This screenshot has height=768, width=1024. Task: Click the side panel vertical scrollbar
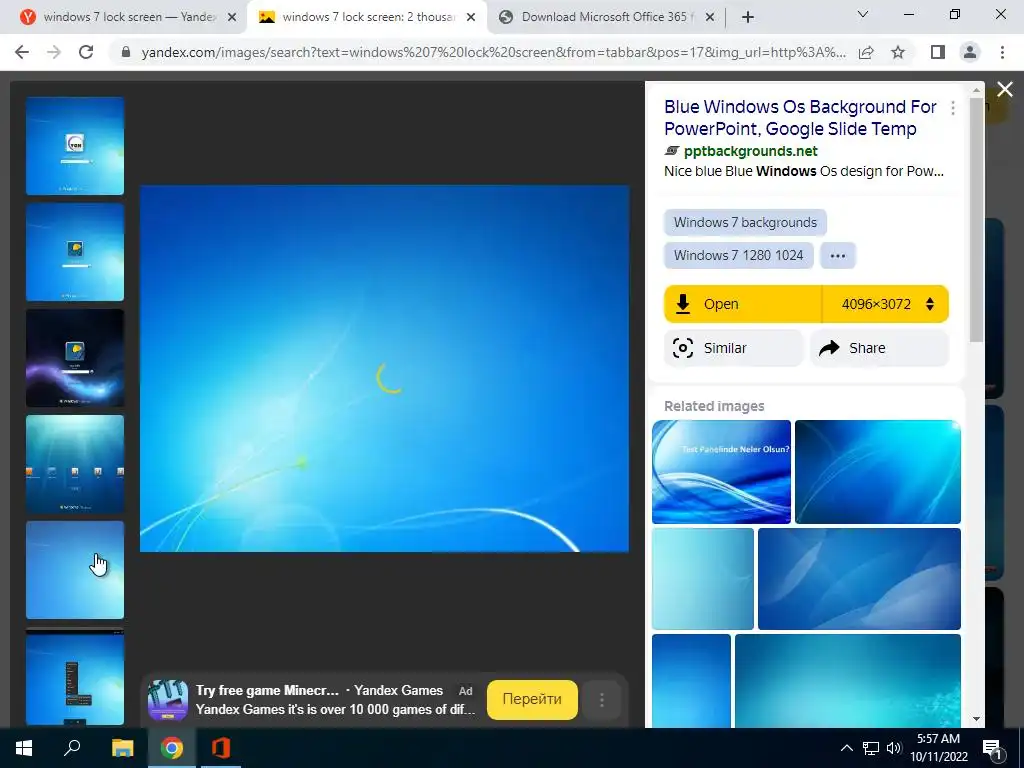pos(976,220)
